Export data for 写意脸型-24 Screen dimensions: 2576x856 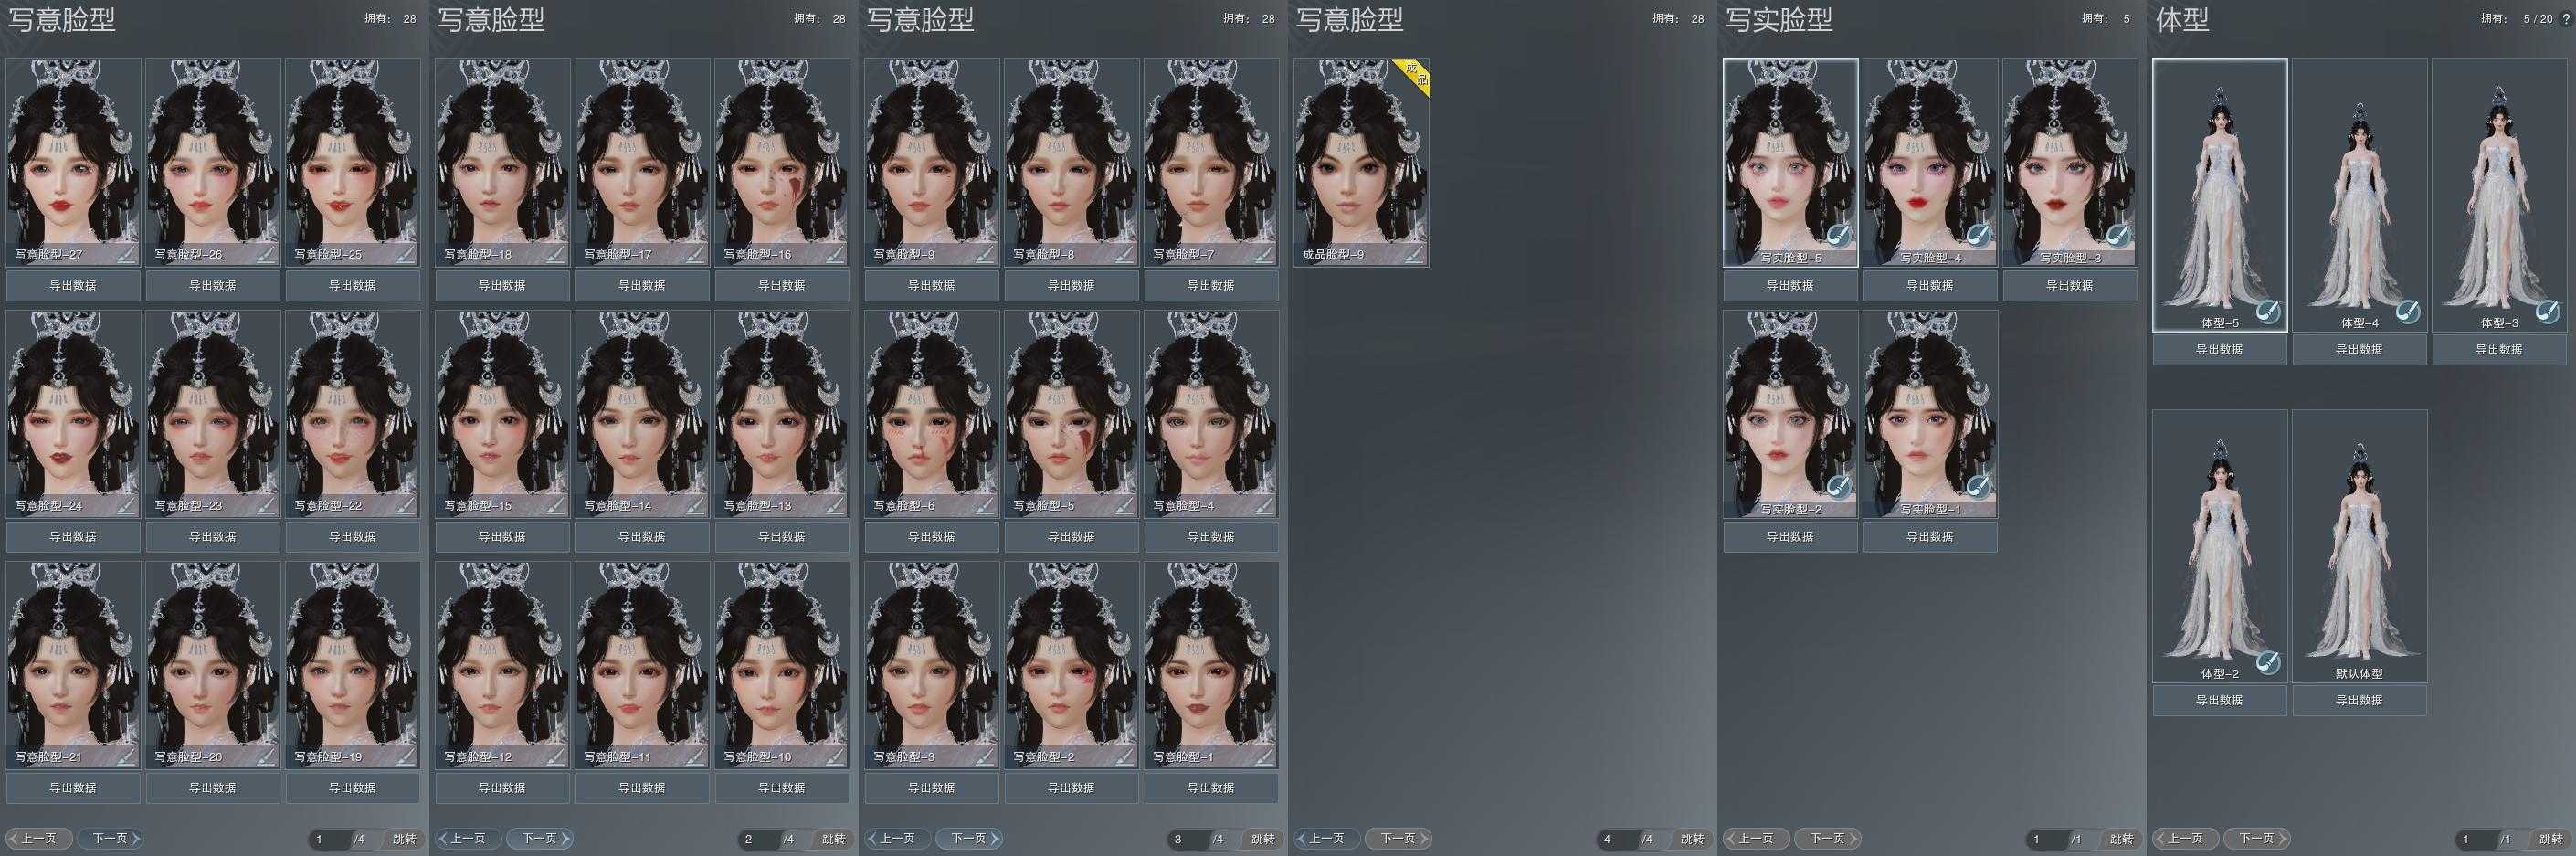(x=73, y=537)
